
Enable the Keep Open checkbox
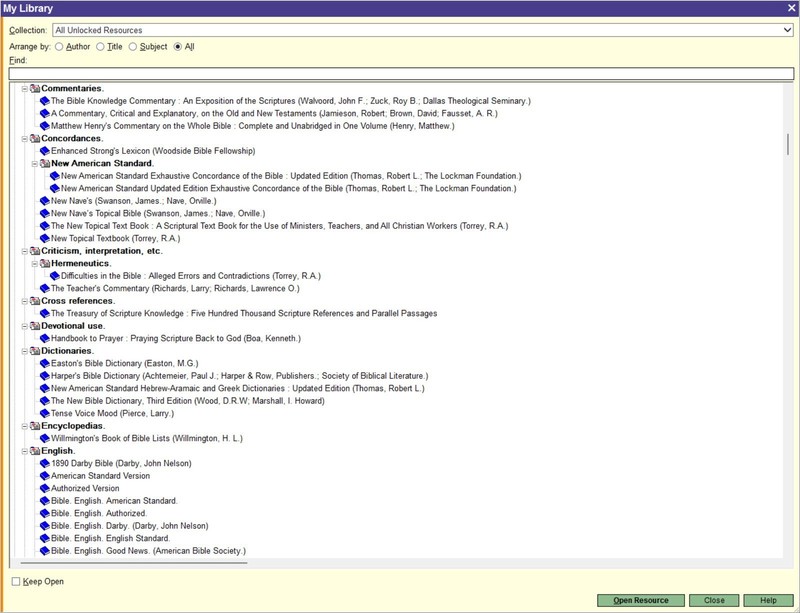point(16,581)
